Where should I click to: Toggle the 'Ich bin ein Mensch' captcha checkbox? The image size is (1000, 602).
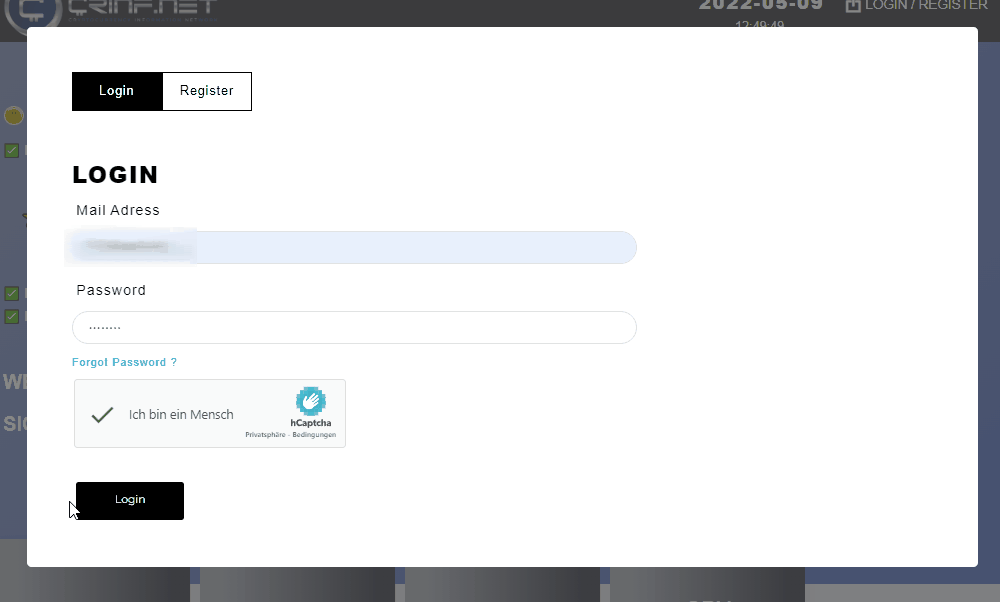tap(102, 415)
